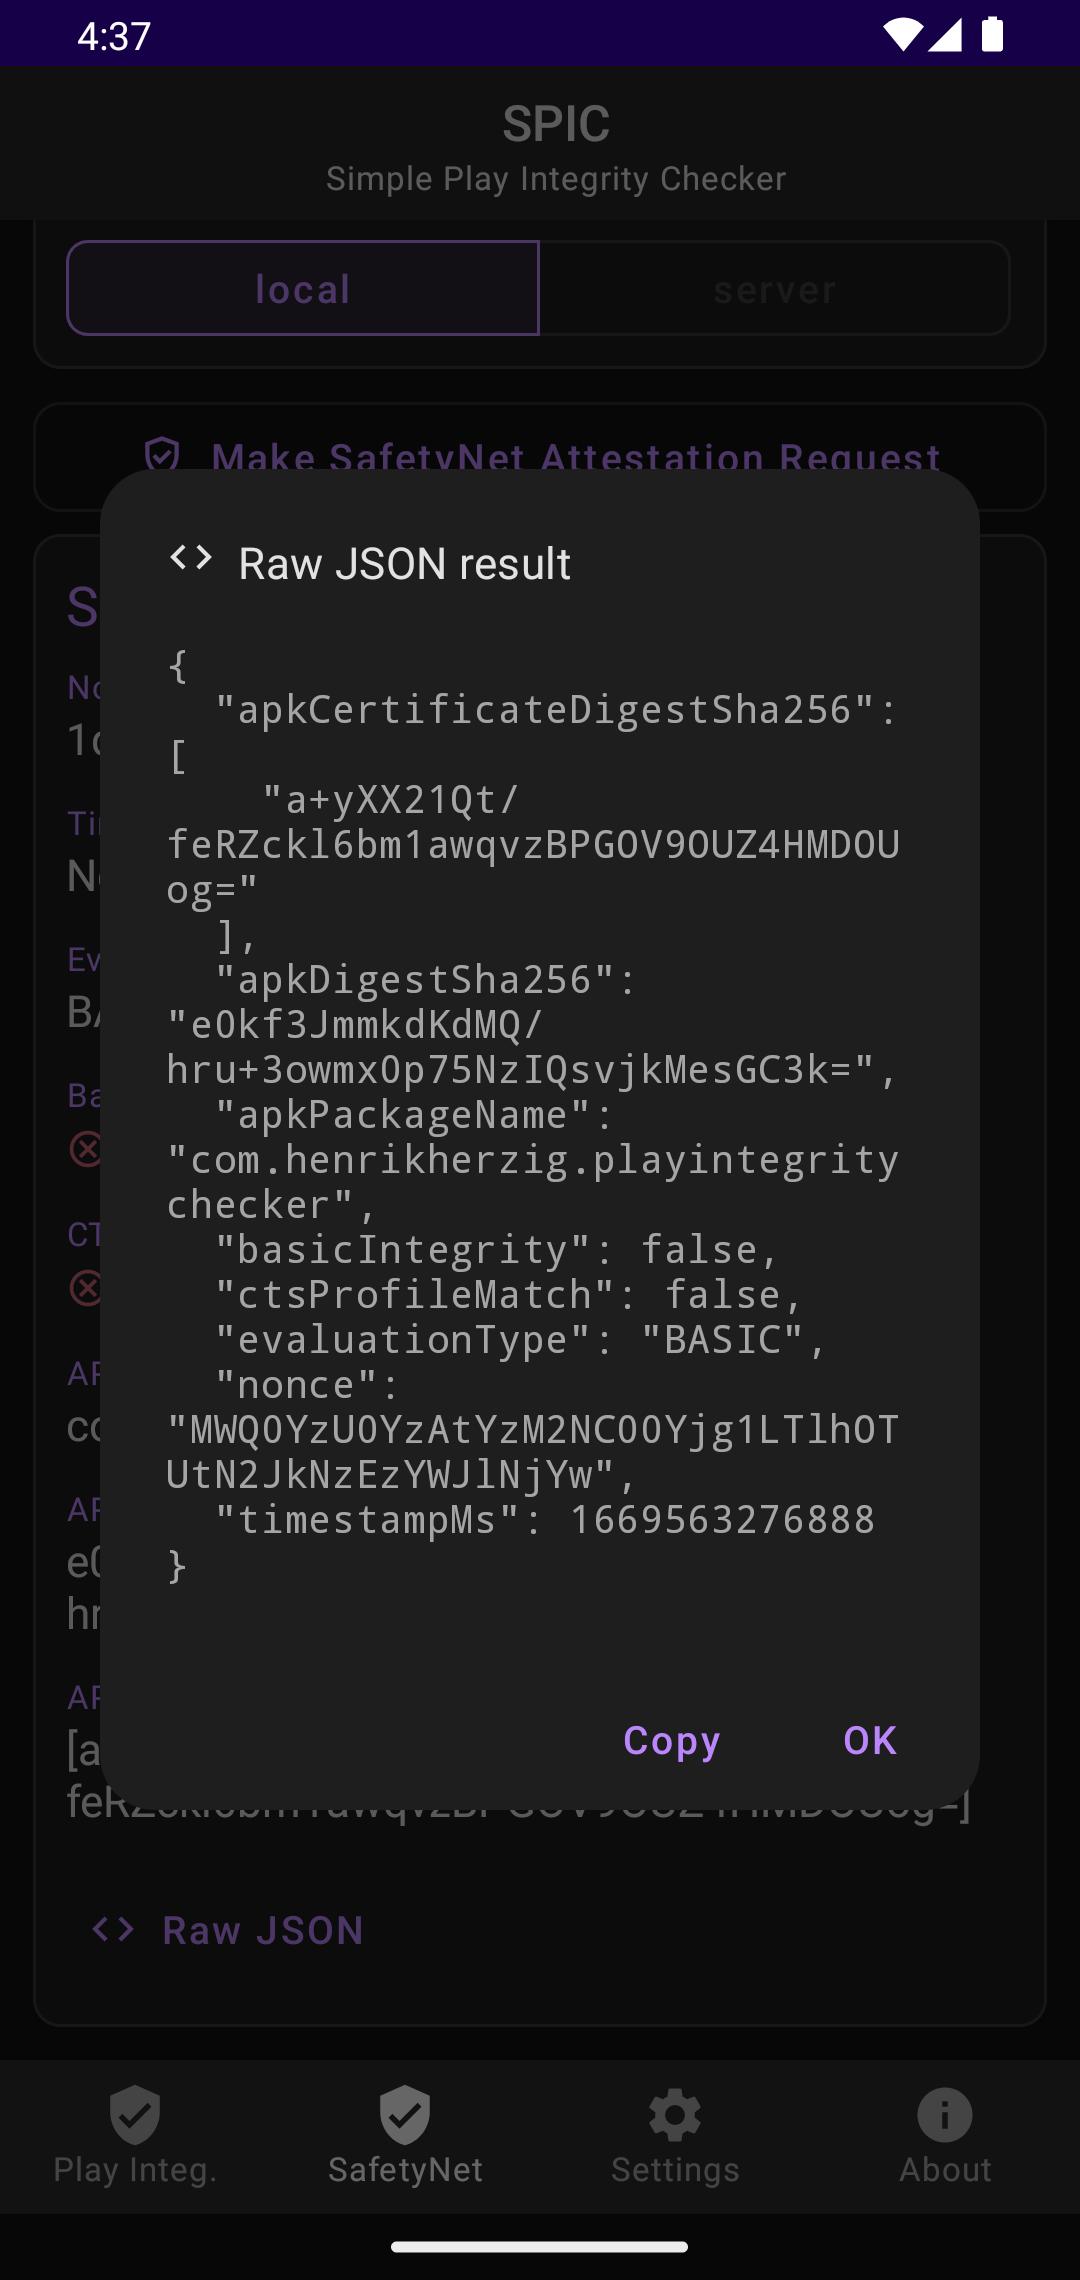Click the red failed icon under CTS profile
Screen dimensions: 1080x2280
click(x=86, y=1288)
